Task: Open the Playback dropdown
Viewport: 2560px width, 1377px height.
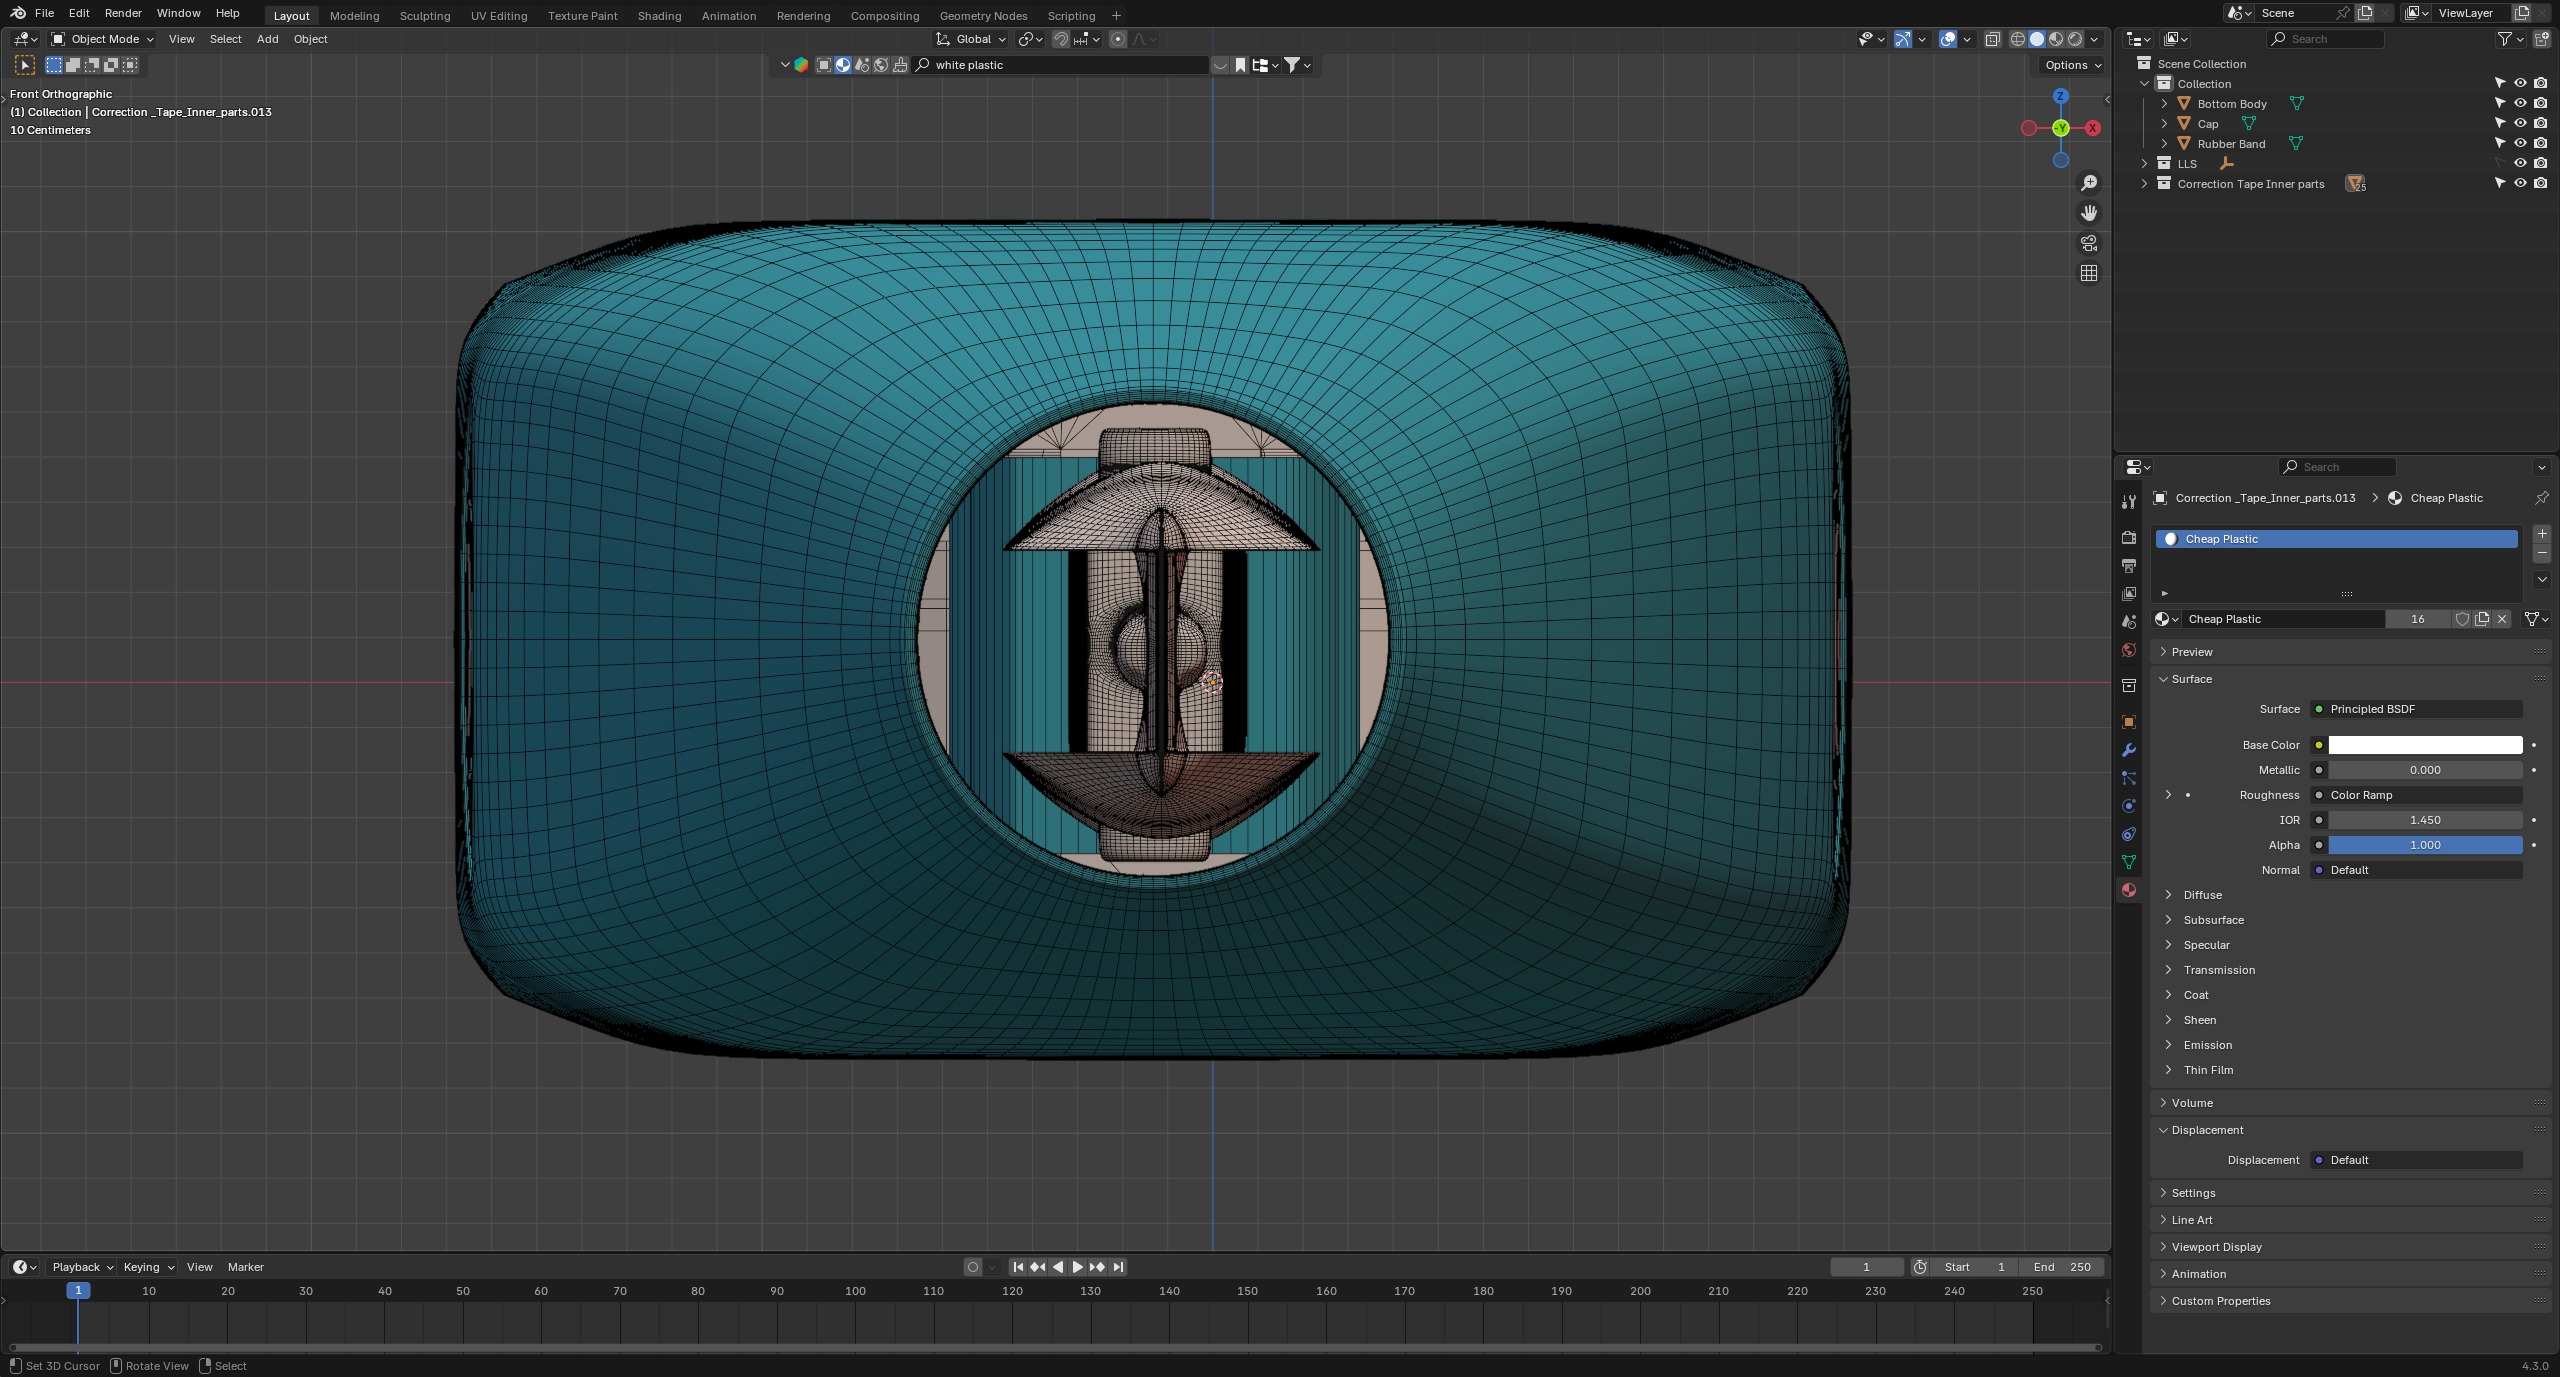Action: tap(82, 1267)
